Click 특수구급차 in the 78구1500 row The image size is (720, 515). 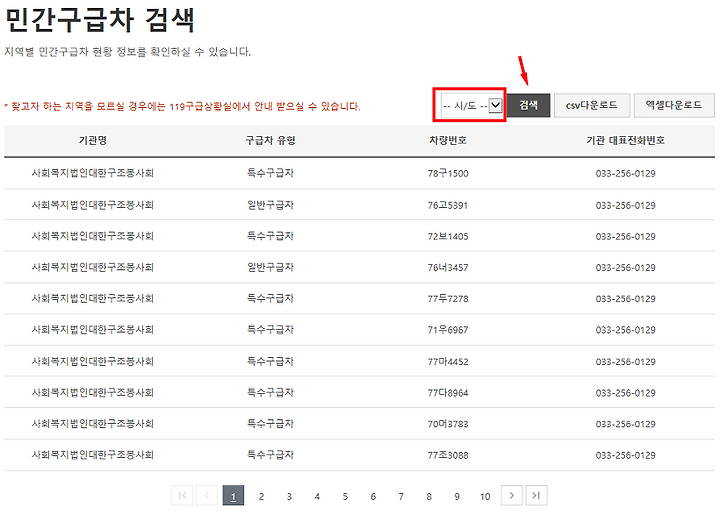(270, 173)
